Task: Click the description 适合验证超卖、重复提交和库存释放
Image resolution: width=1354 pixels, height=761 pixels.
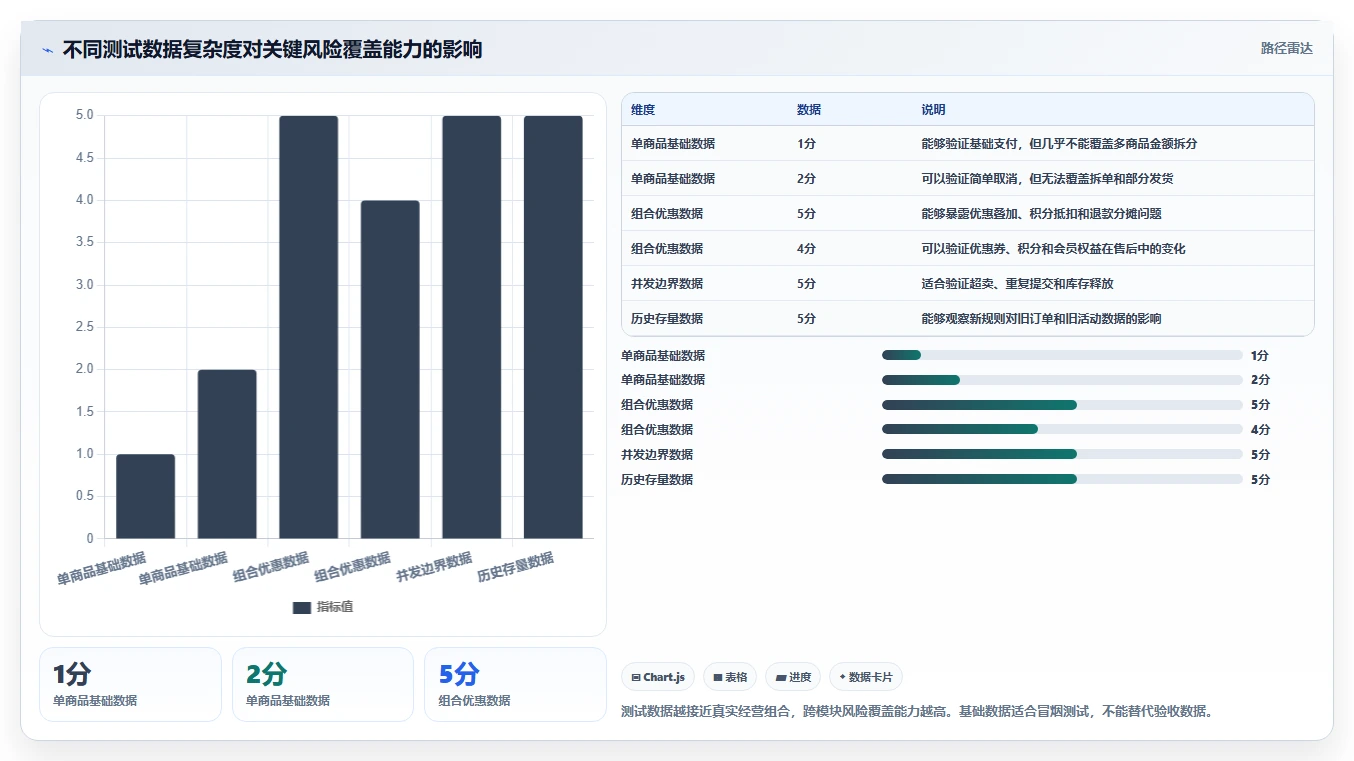Action: (1017, 284)
